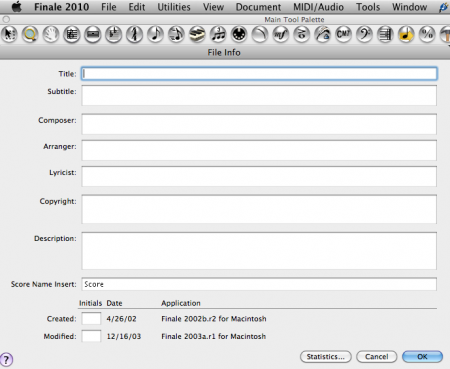450x369 pixels.
Task: Open the Edit menu
Action: [137, 7]
